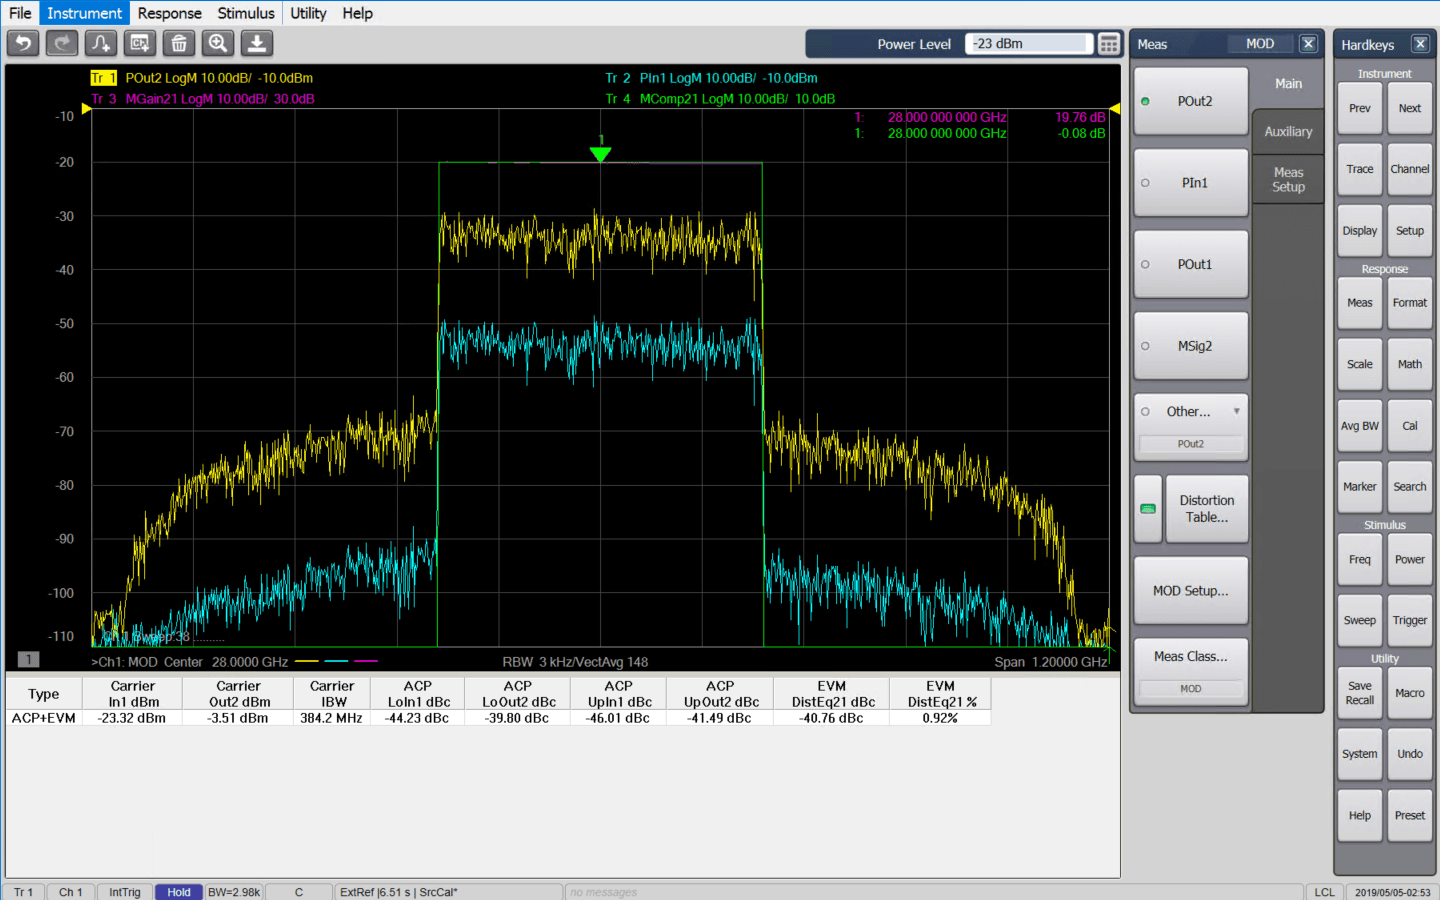Click the Save/export toolbar icon

coord(257,43)
